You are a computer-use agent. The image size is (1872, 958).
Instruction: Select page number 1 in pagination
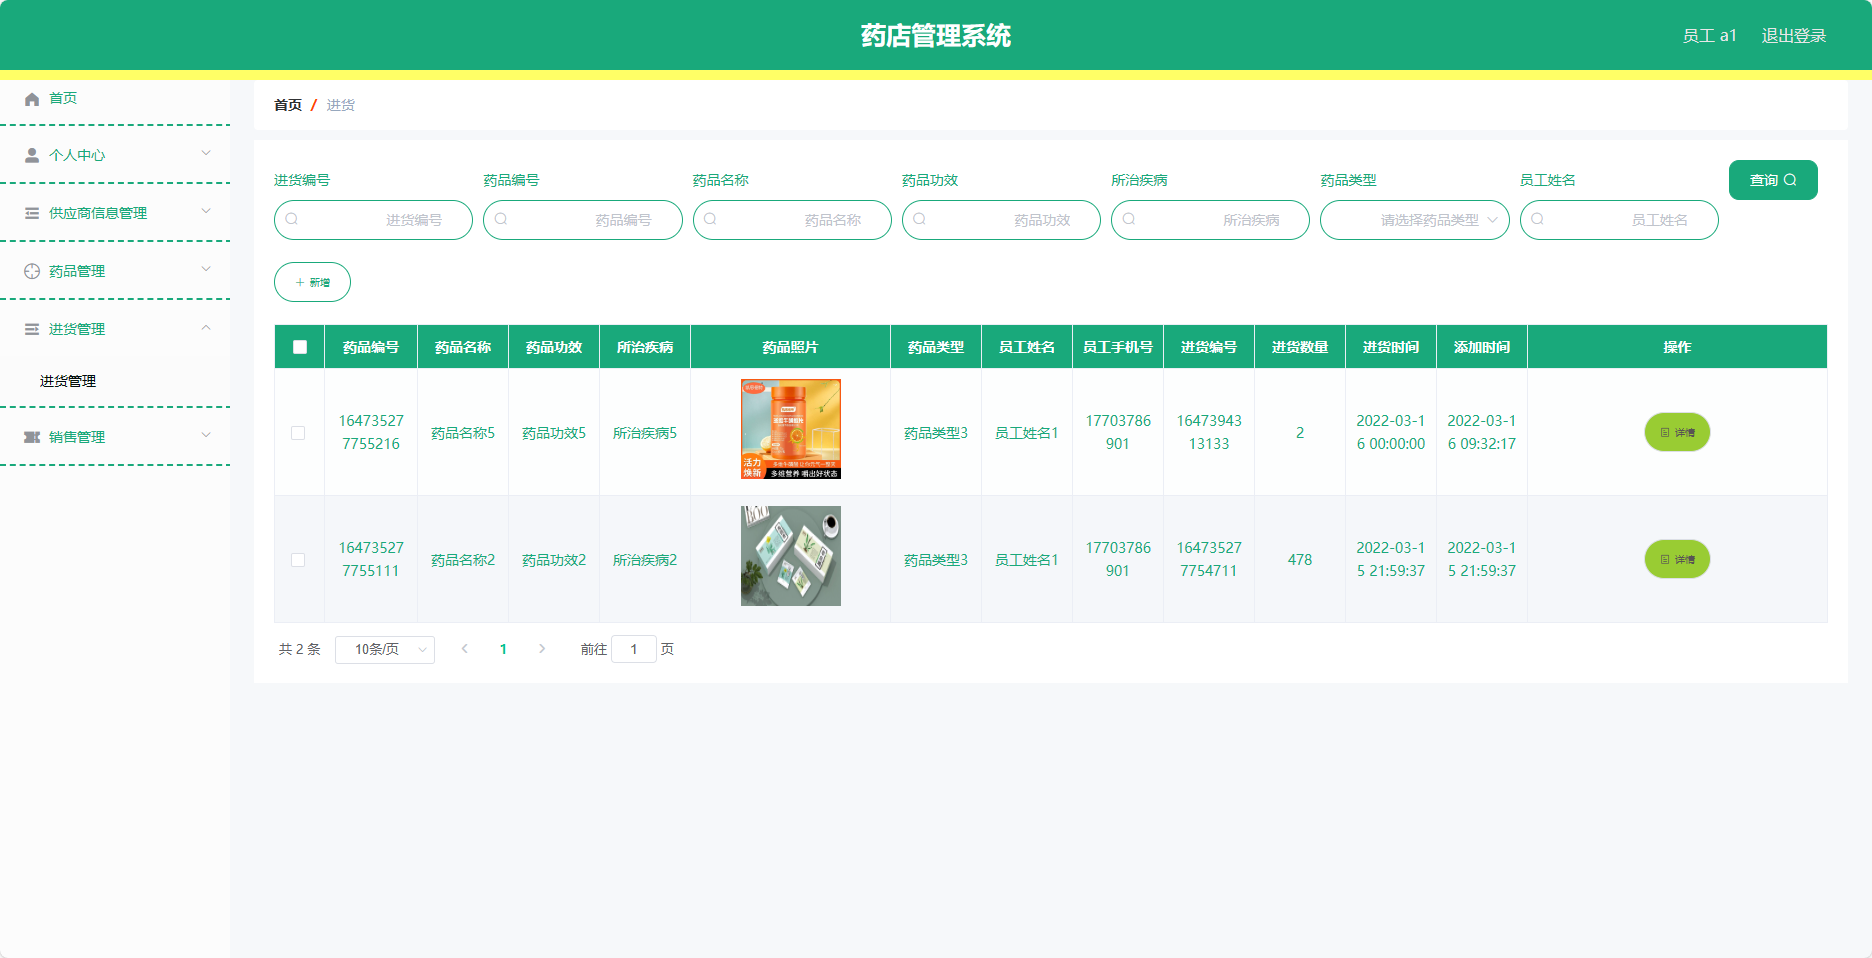coord(503,649)
